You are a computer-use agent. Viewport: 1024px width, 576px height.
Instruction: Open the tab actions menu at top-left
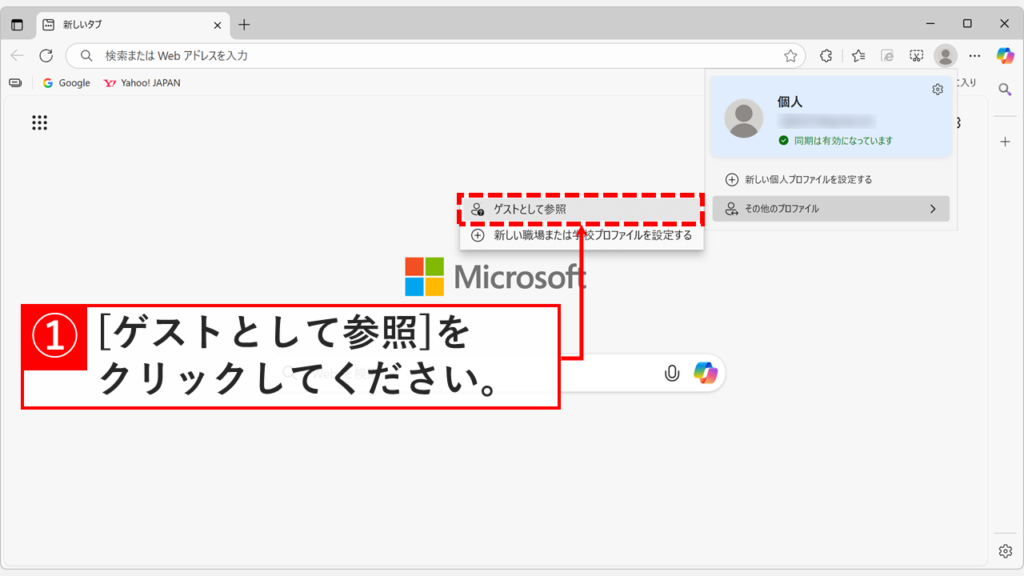pyautogui.click(x=16, y=24)
